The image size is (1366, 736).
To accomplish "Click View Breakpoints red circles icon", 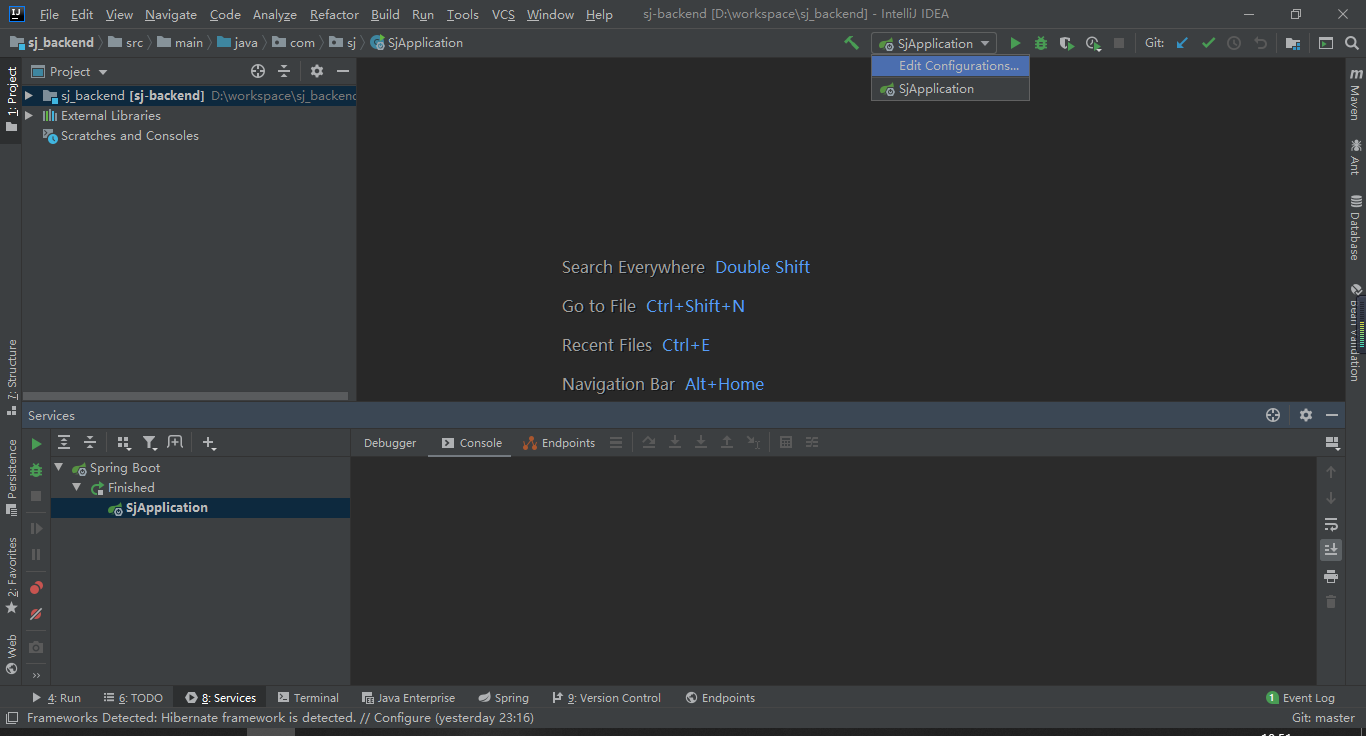I will pos(36,588).
